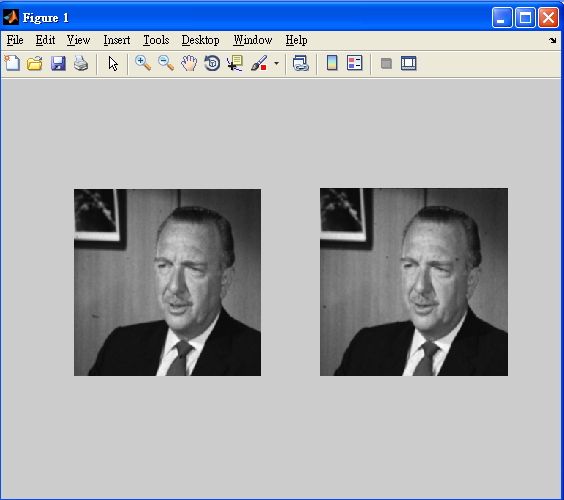This screenshot has width=564, height=500.
Task: Click the New Figure icon
Action: click(x=12, y=63)
